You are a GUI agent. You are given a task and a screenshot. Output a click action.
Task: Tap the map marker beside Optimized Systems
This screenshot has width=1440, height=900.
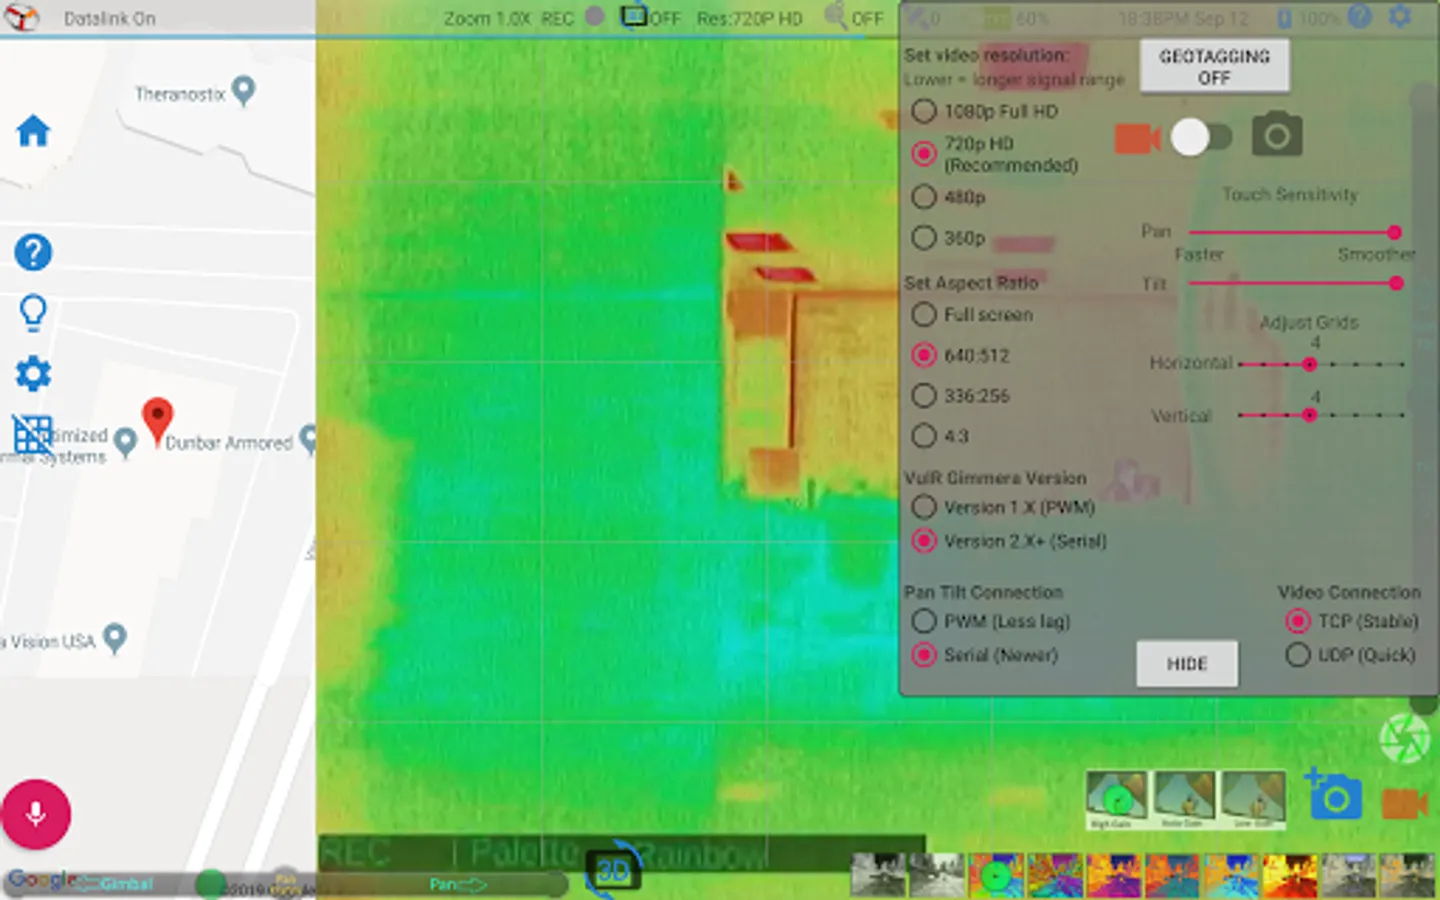click(125, 441)
